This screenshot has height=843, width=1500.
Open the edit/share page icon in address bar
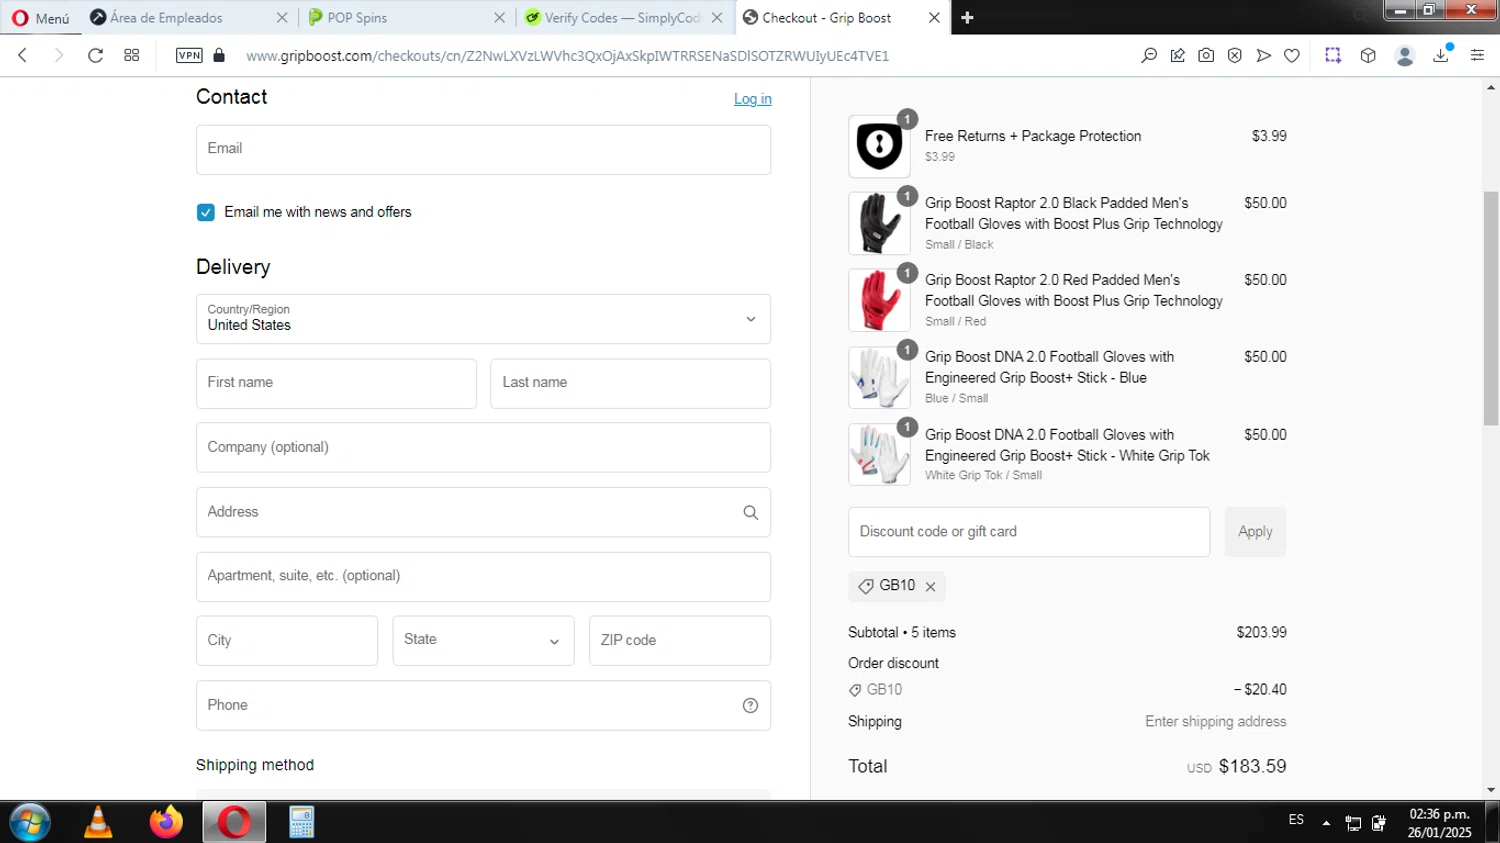[x=1178, y=56]
